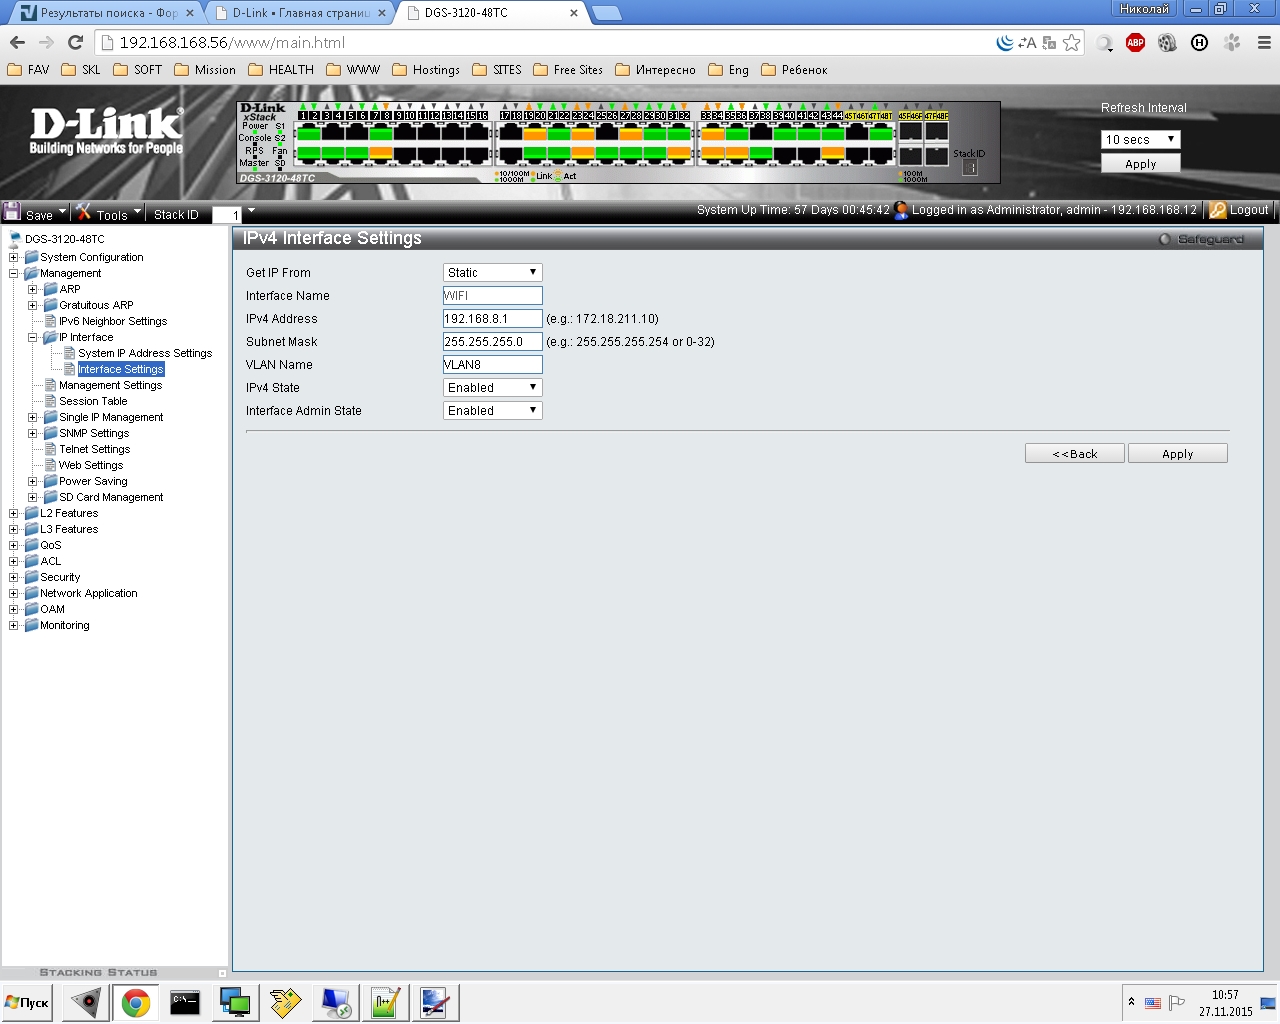Collapse the Management tree node
The image size is (1280, 1024).
click(14, 274)
